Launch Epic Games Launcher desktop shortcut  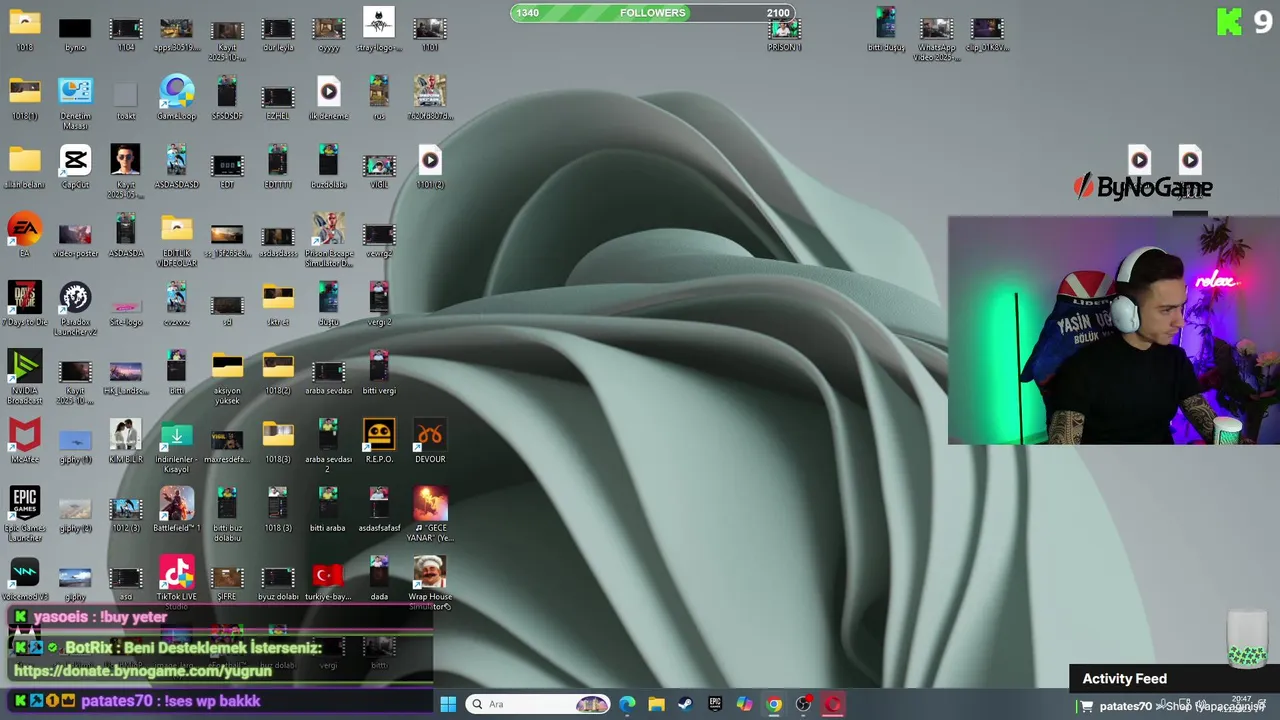(25, 514)
